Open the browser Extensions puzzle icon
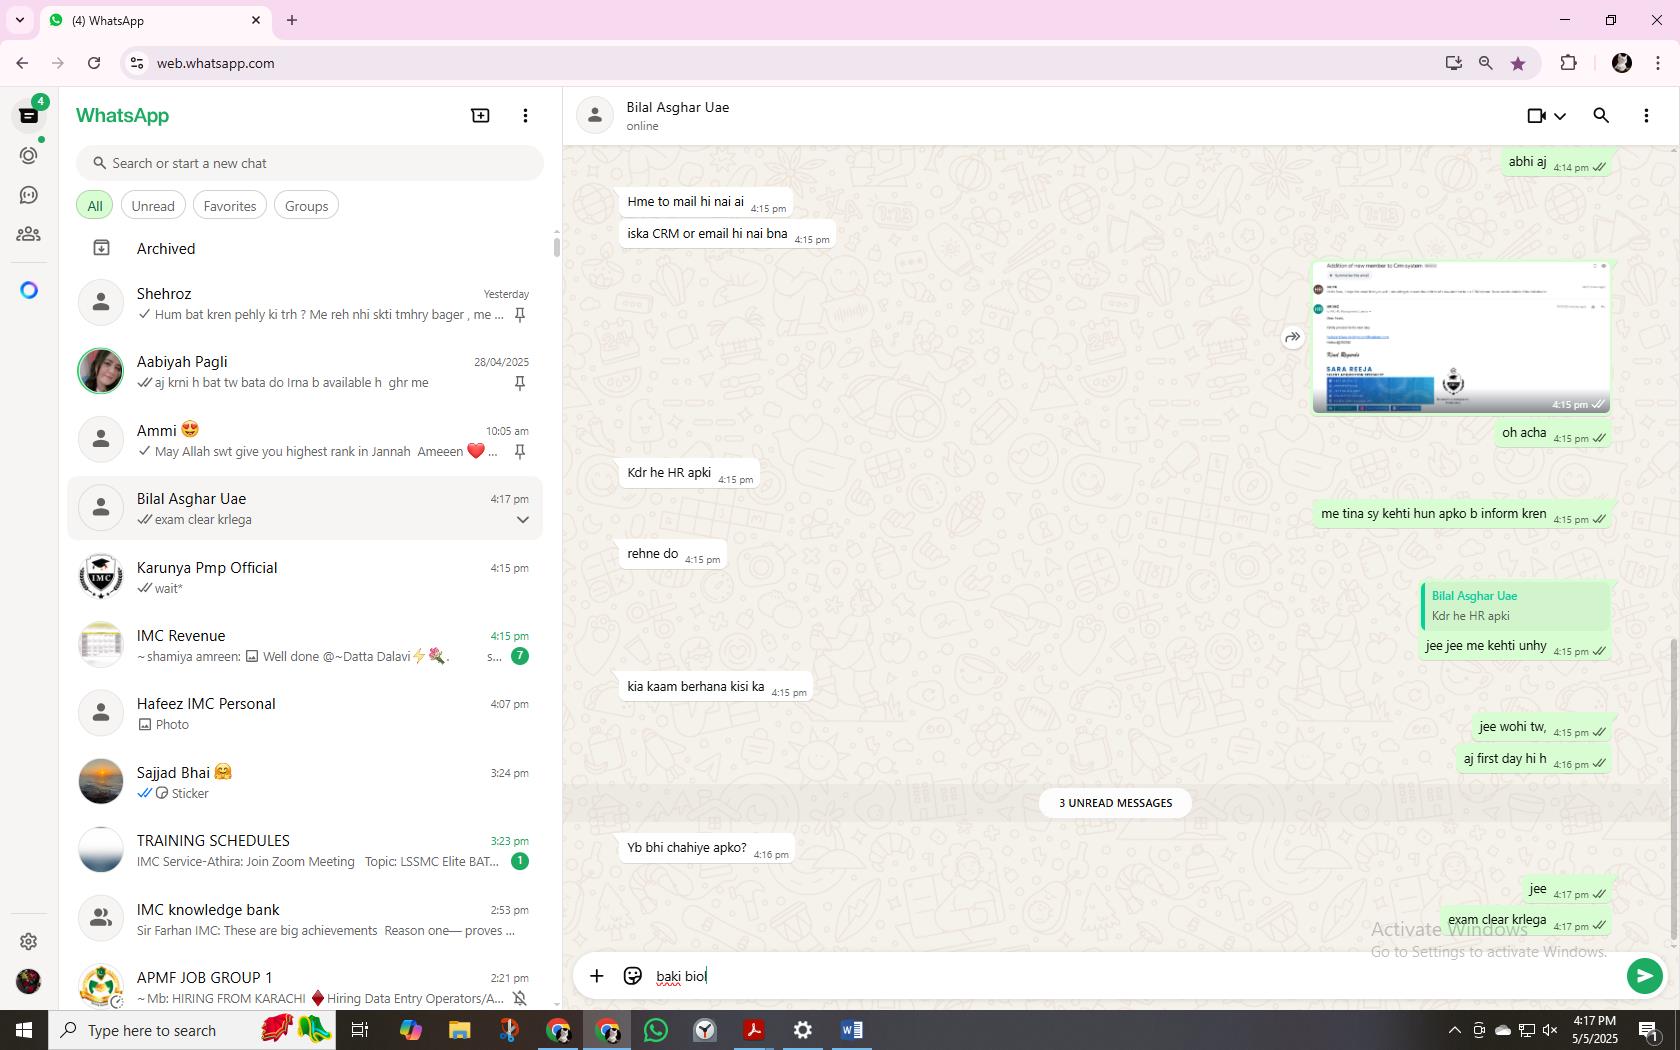The width and height of the screenshot is (1680, 1050). pos(1568,63)
